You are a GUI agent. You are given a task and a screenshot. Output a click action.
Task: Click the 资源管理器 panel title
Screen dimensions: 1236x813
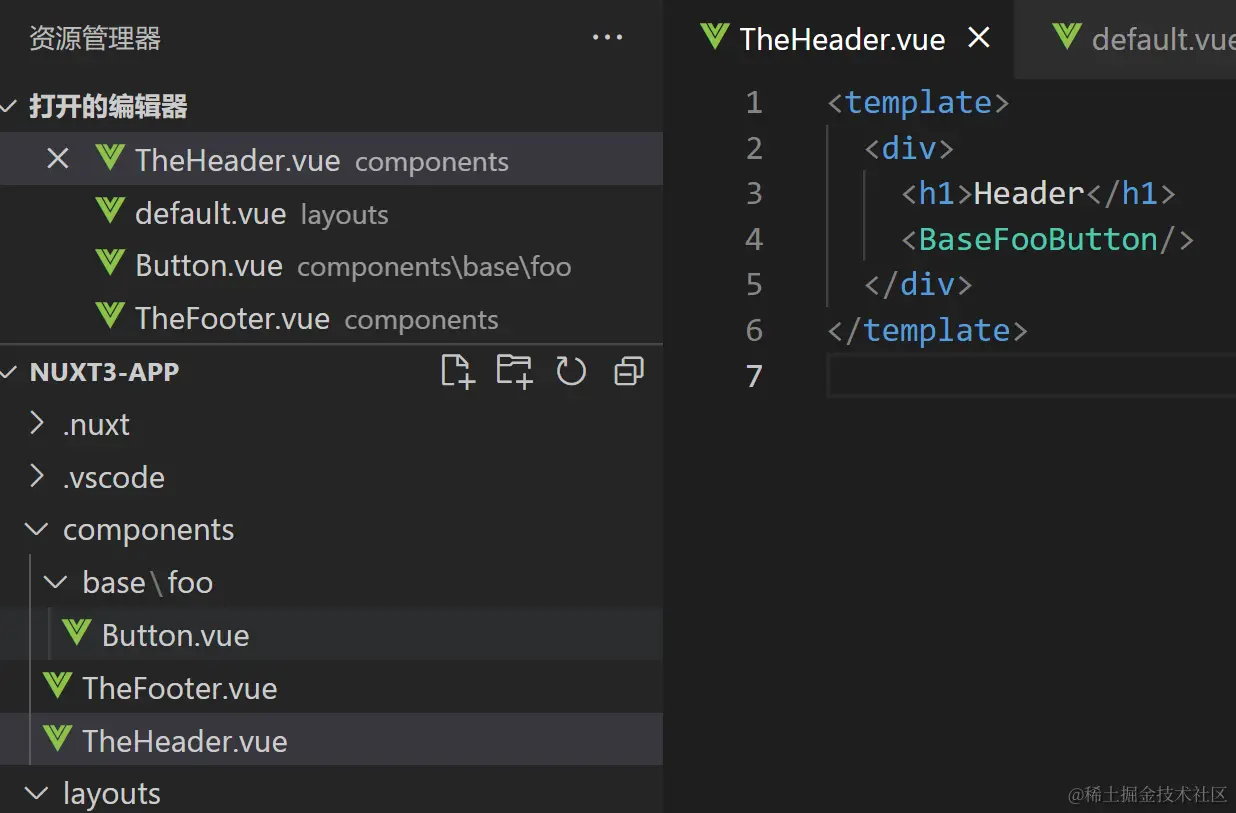95,39
